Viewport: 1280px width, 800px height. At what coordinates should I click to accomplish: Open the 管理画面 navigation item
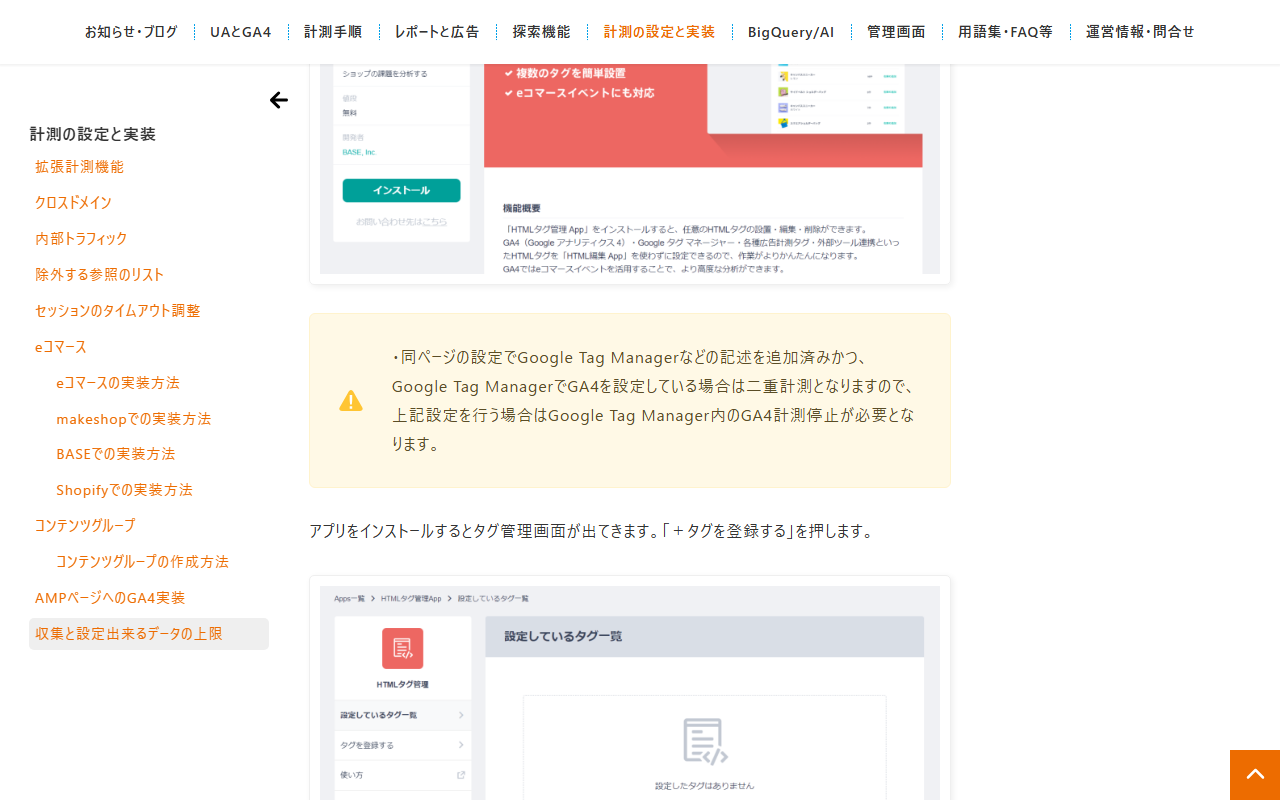click(x=896, y=32)
